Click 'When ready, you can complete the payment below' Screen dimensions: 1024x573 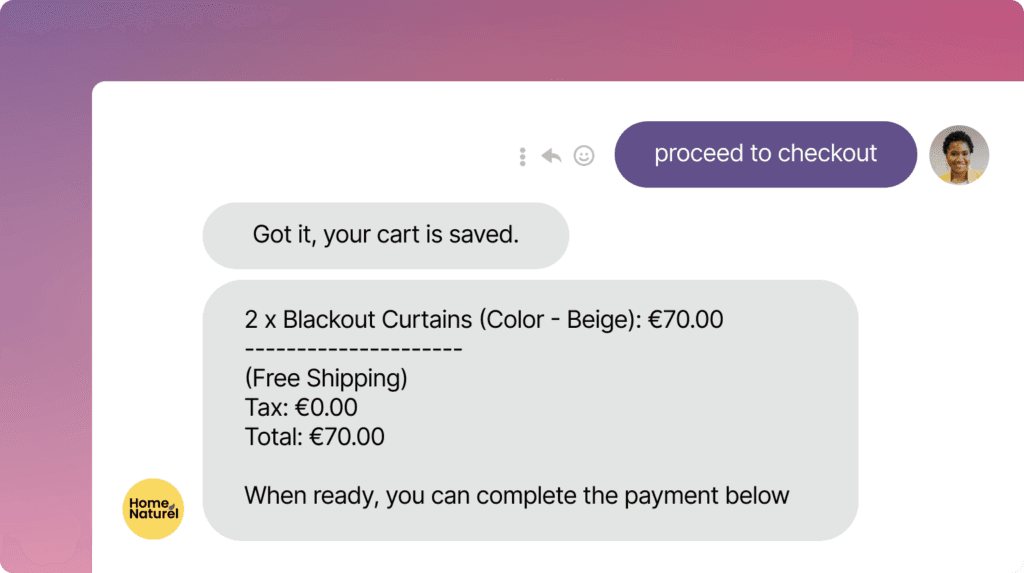[517, 496]
